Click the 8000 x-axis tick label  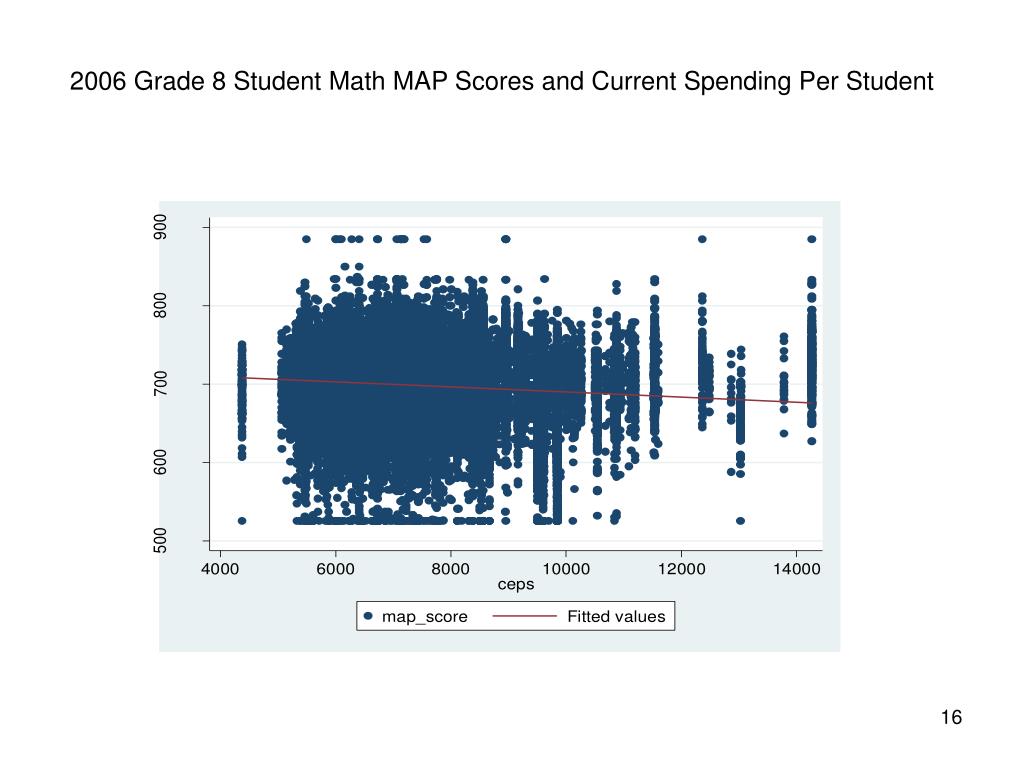point(451,569)
